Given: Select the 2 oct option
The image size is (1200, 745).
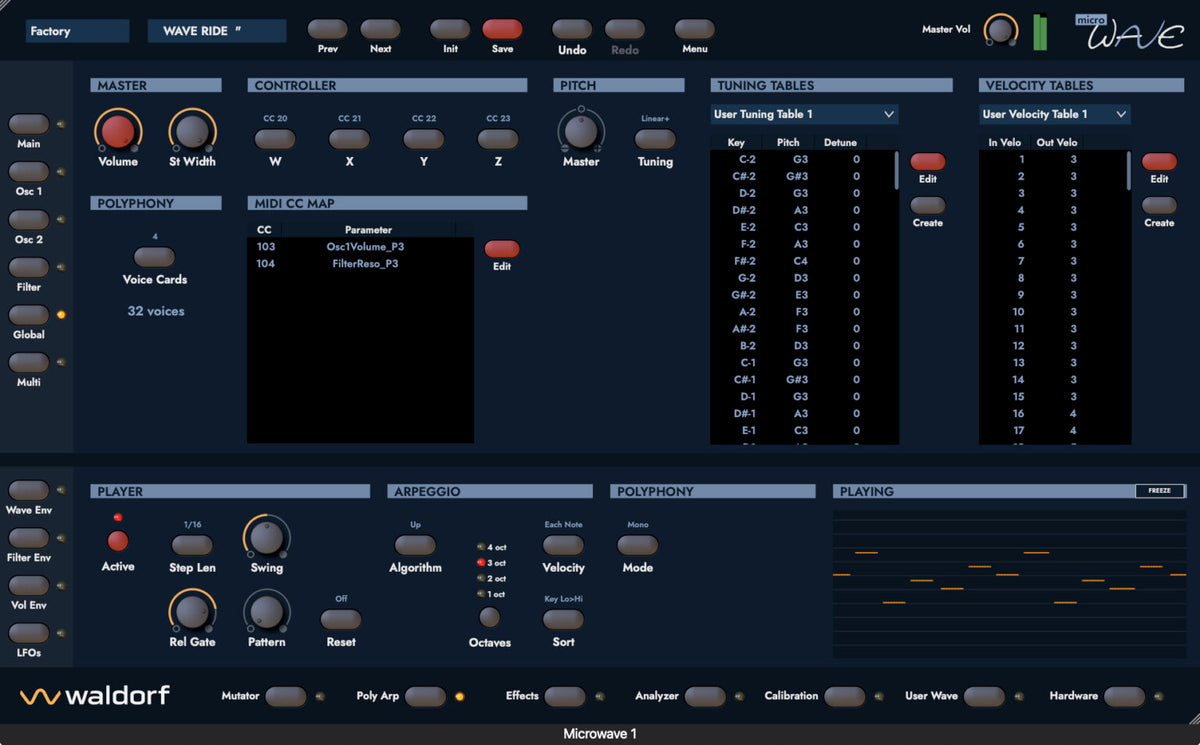Looking at the screenshot, I should click(x=491, y=578).
